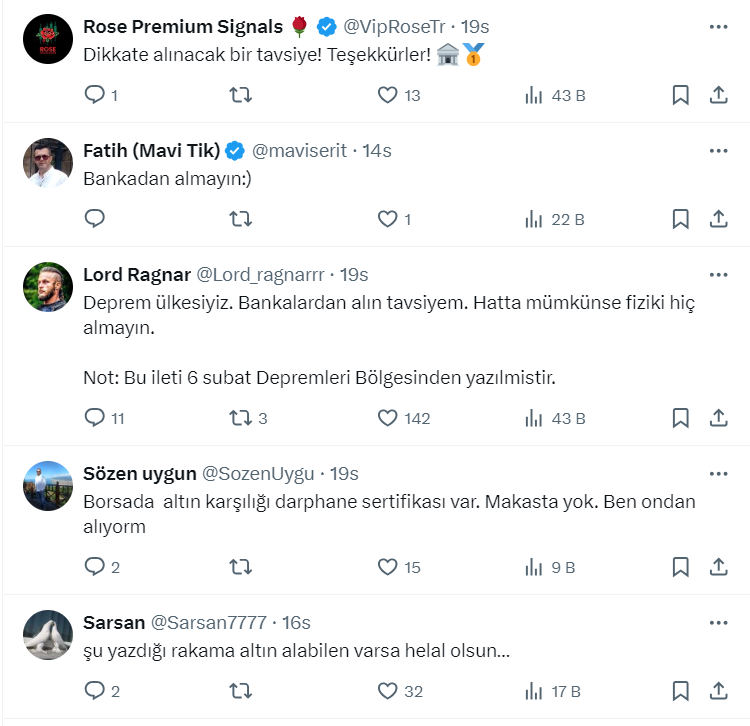This screenshot has height=726, width=750.
Task: Reply to Sözen uygun's tweet
Action: (x=95, y=567)
